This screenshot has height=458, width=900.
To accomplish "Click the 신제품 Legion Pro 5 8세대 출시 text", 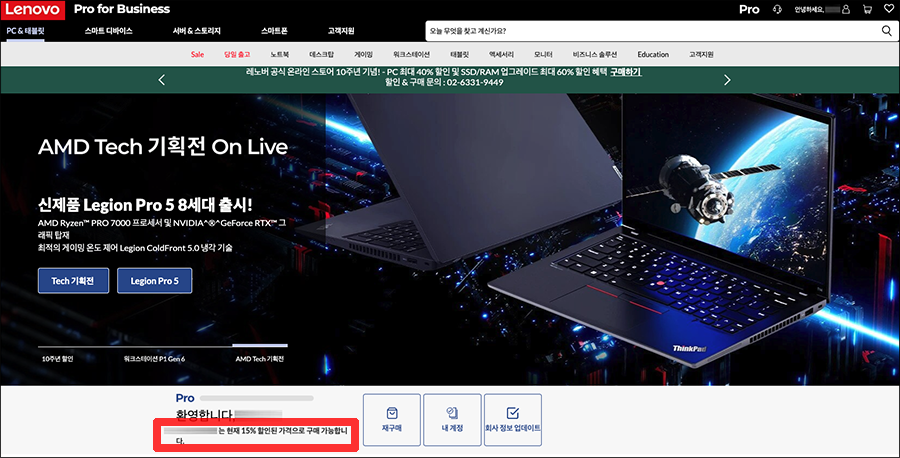I will click(145, 205).
